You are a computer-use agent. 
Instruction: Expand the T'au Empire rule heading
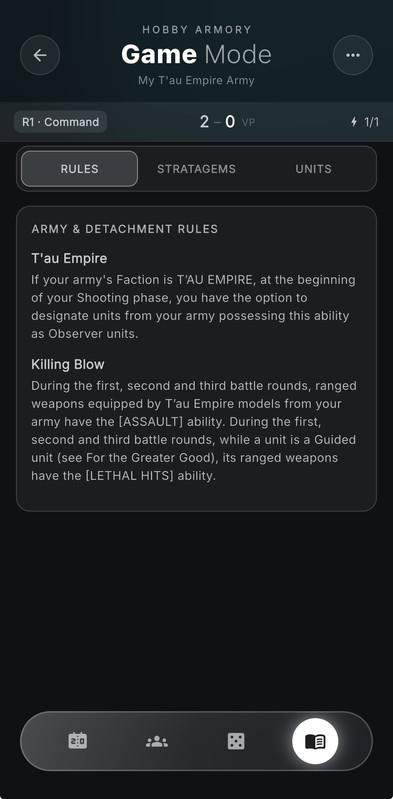(x=69, y=258)
